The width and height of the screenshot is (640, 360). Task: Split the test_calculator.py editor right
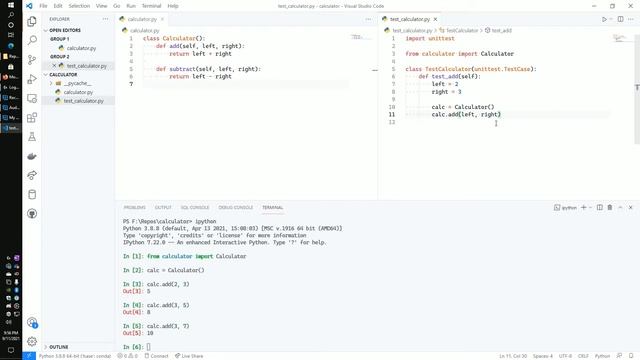click(620, 19)
